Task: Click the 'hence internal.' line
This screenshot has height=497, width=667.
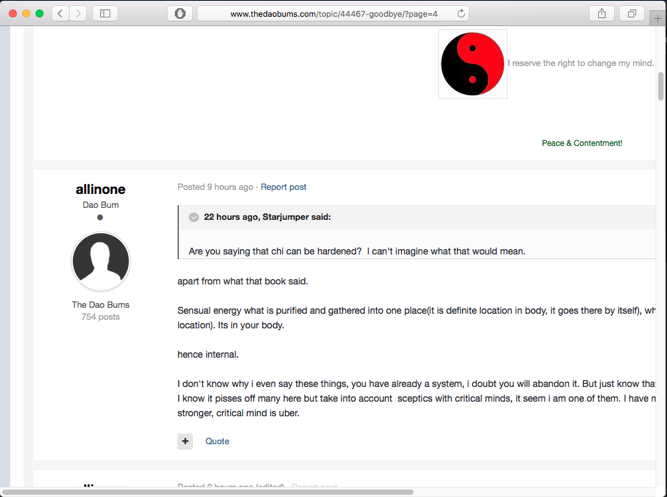Action: [x=208, y=354]
